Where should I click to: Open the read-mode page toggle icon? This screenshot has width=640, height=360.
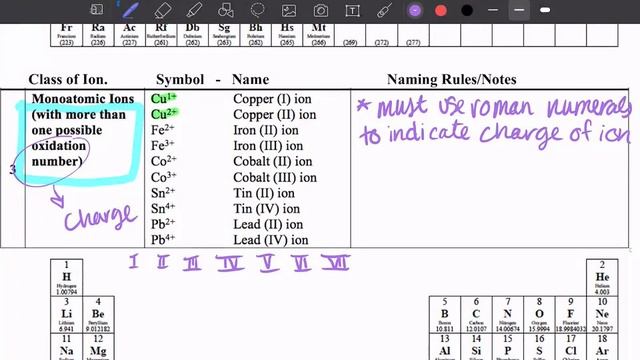coord(97,10)
